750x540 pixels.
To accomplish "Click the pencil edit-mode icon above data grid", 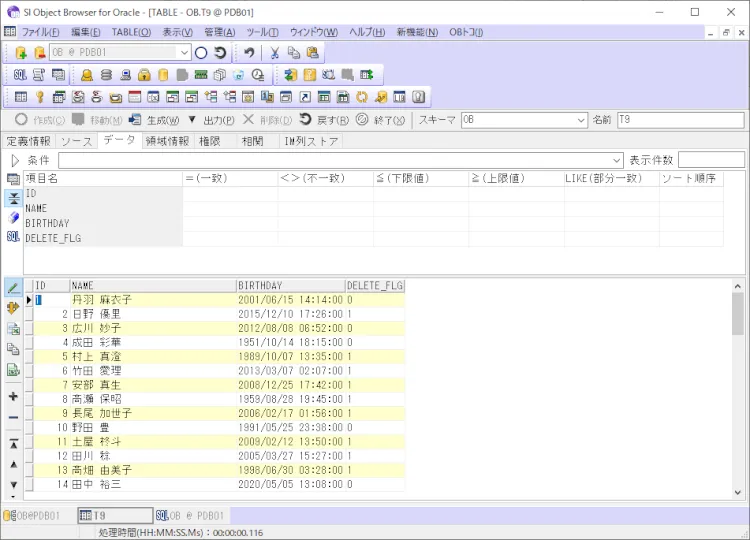I will pyautogui.click(x=13, y=287).
